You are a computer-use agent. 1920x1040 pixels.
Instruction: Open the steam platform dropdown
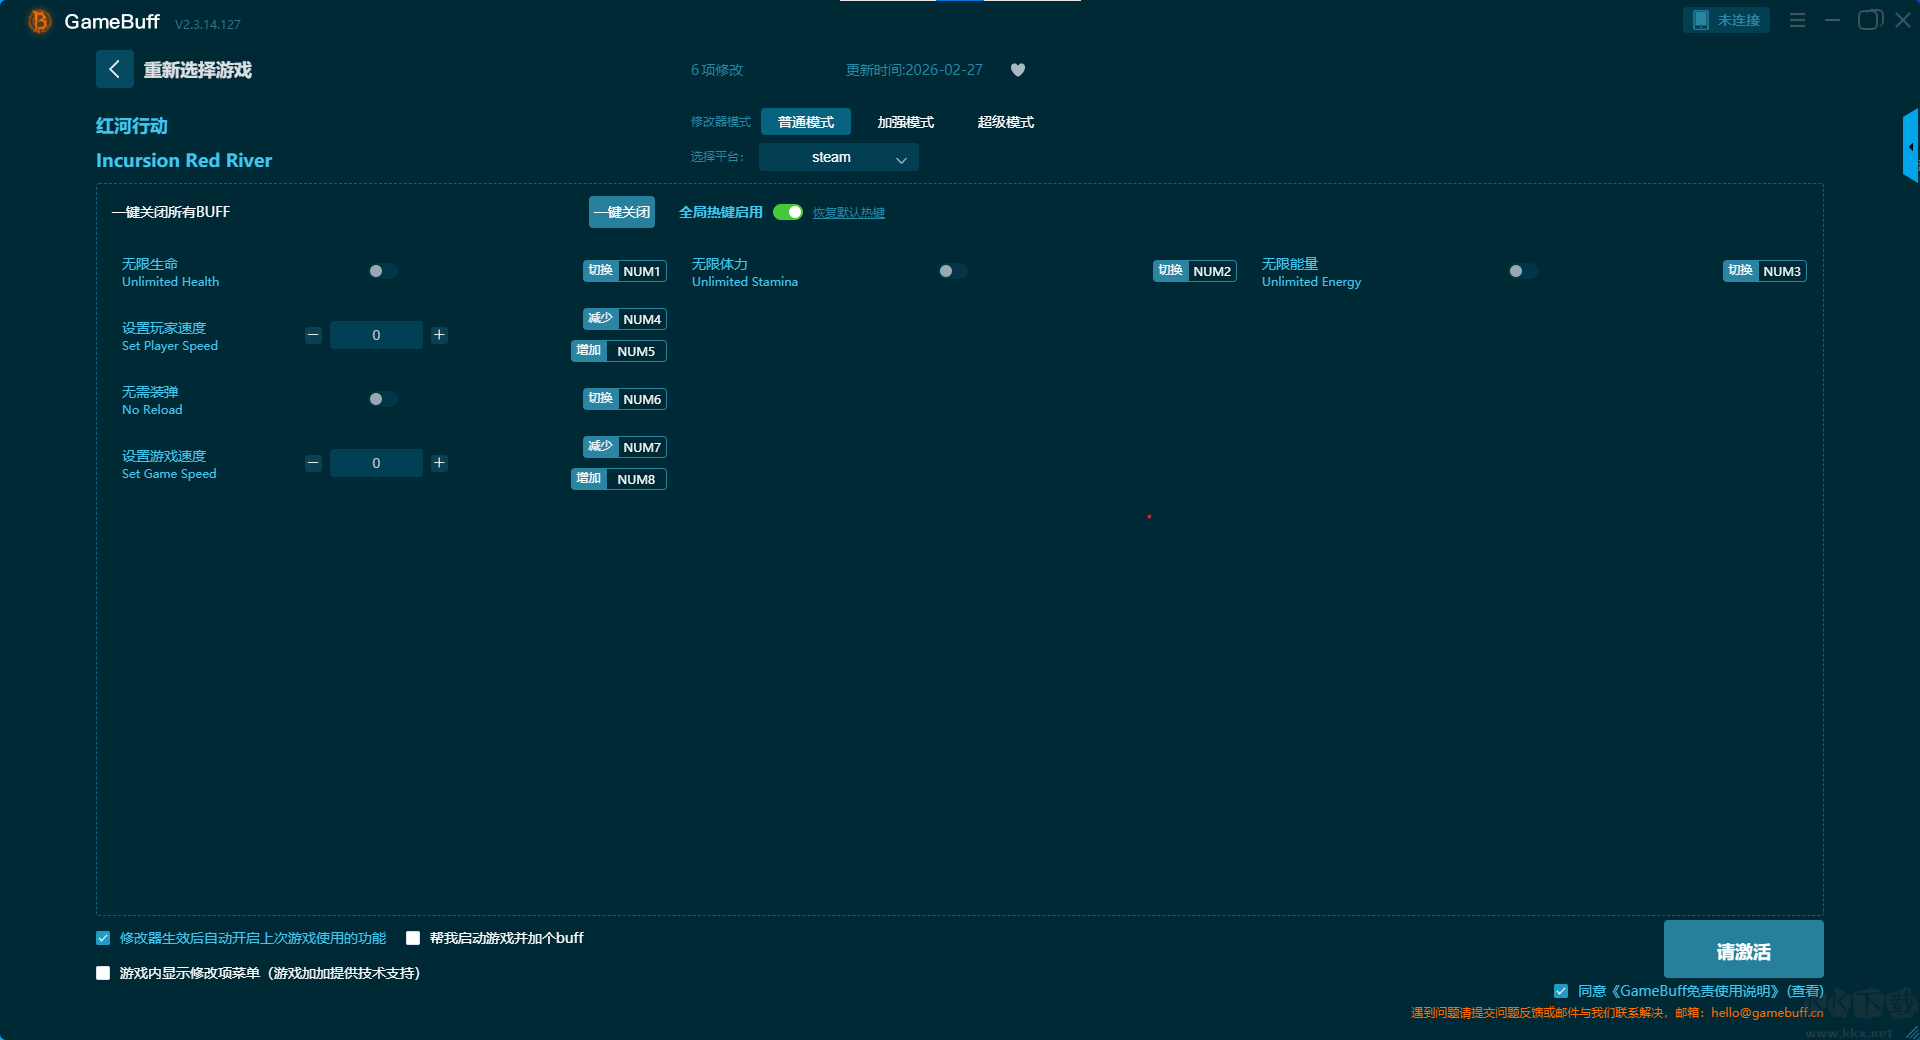pos(838,157)
